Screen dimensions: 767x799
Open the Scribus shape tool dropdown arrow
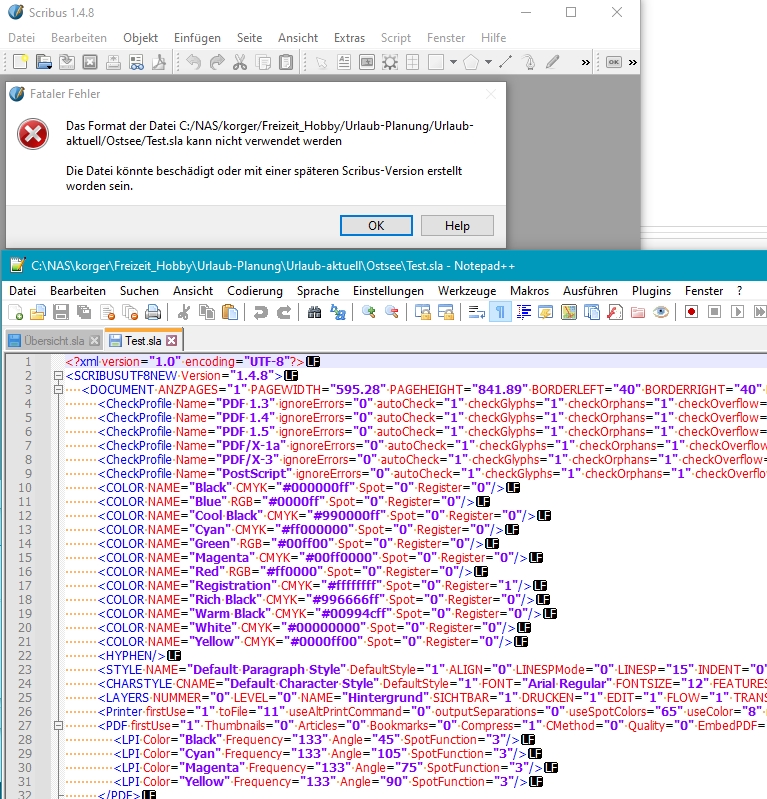pos(453,62)
